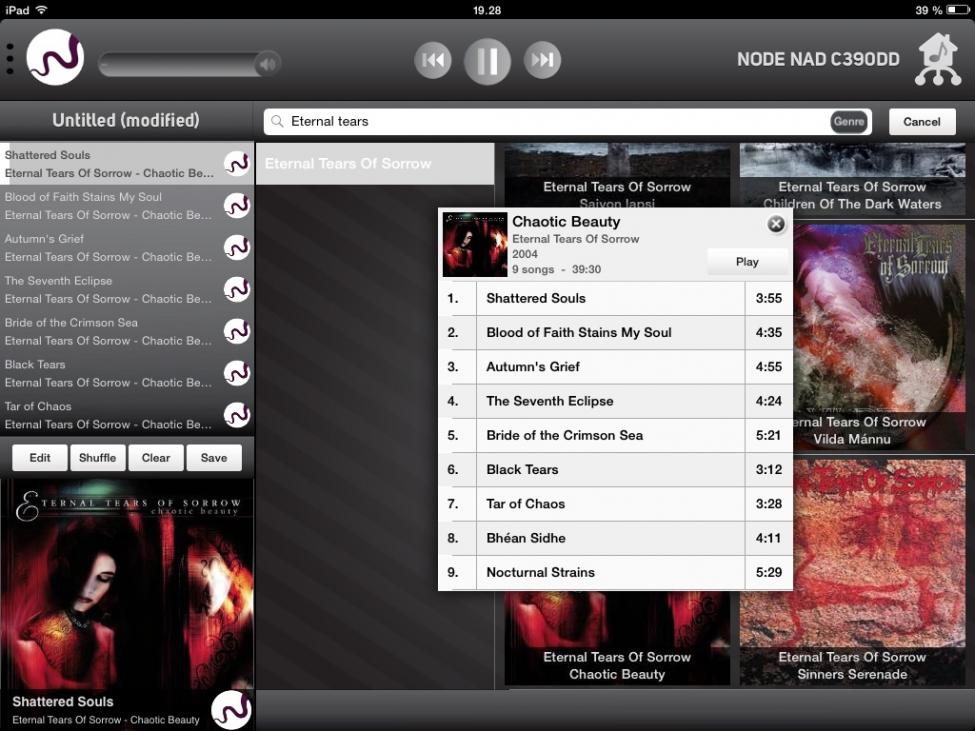Tap source icon beside queue Seventh Eclipse

coord(237,290)
